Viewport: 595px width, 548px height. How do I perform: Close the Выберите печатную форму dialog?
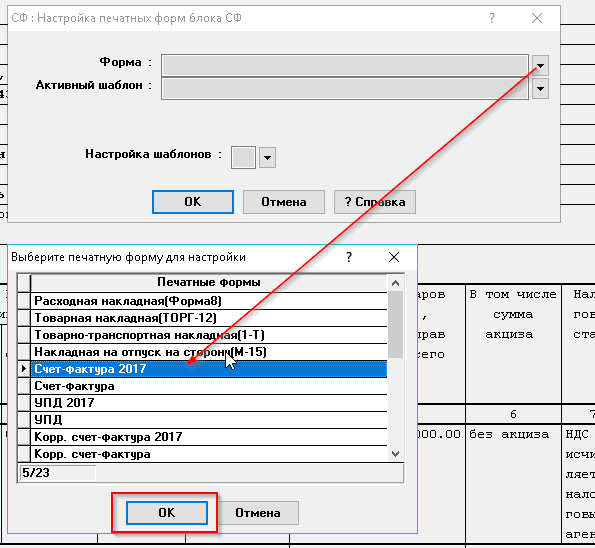click(x=394, y=257)
